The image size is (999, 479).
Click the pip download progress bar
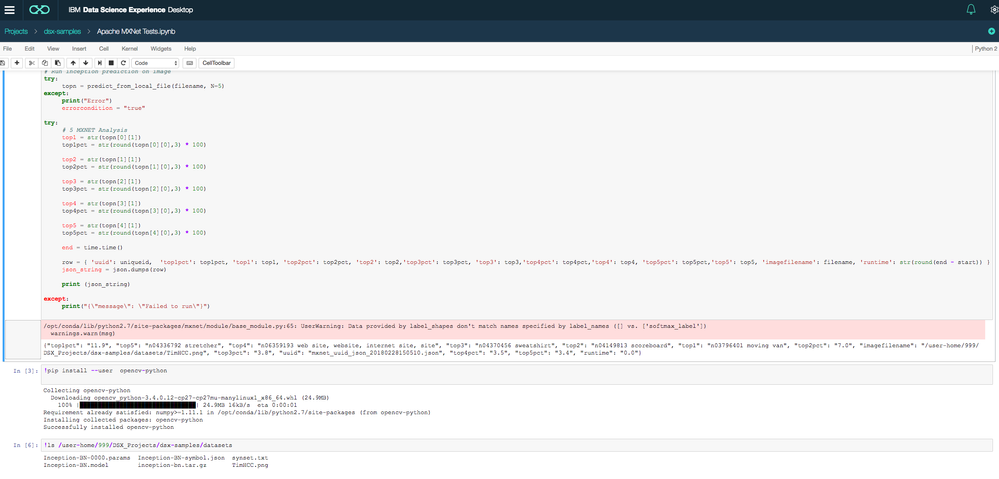pos(138,404)
